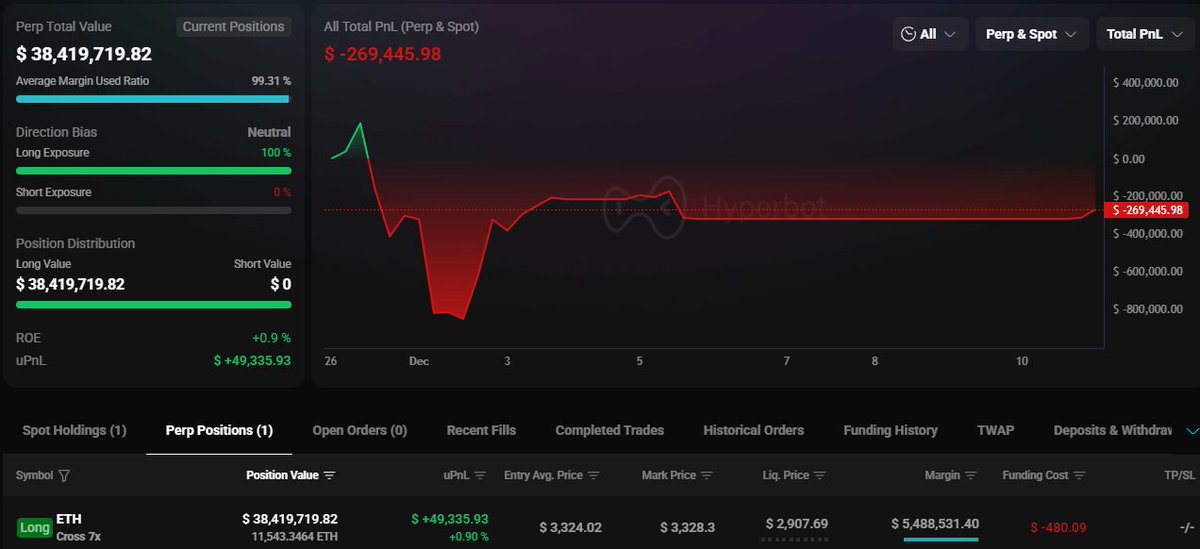Click the TP/SL value in ETH row

1186,527
